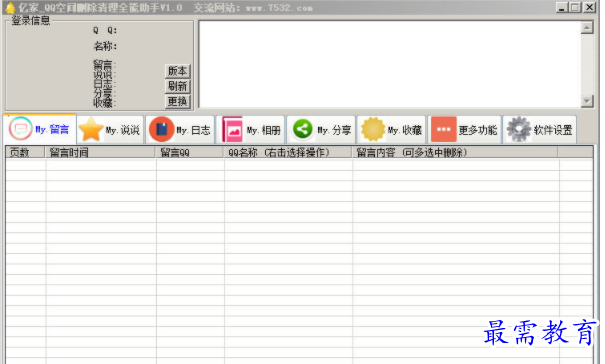Click the app bell icon in title bar

click(x=10, y=8)
